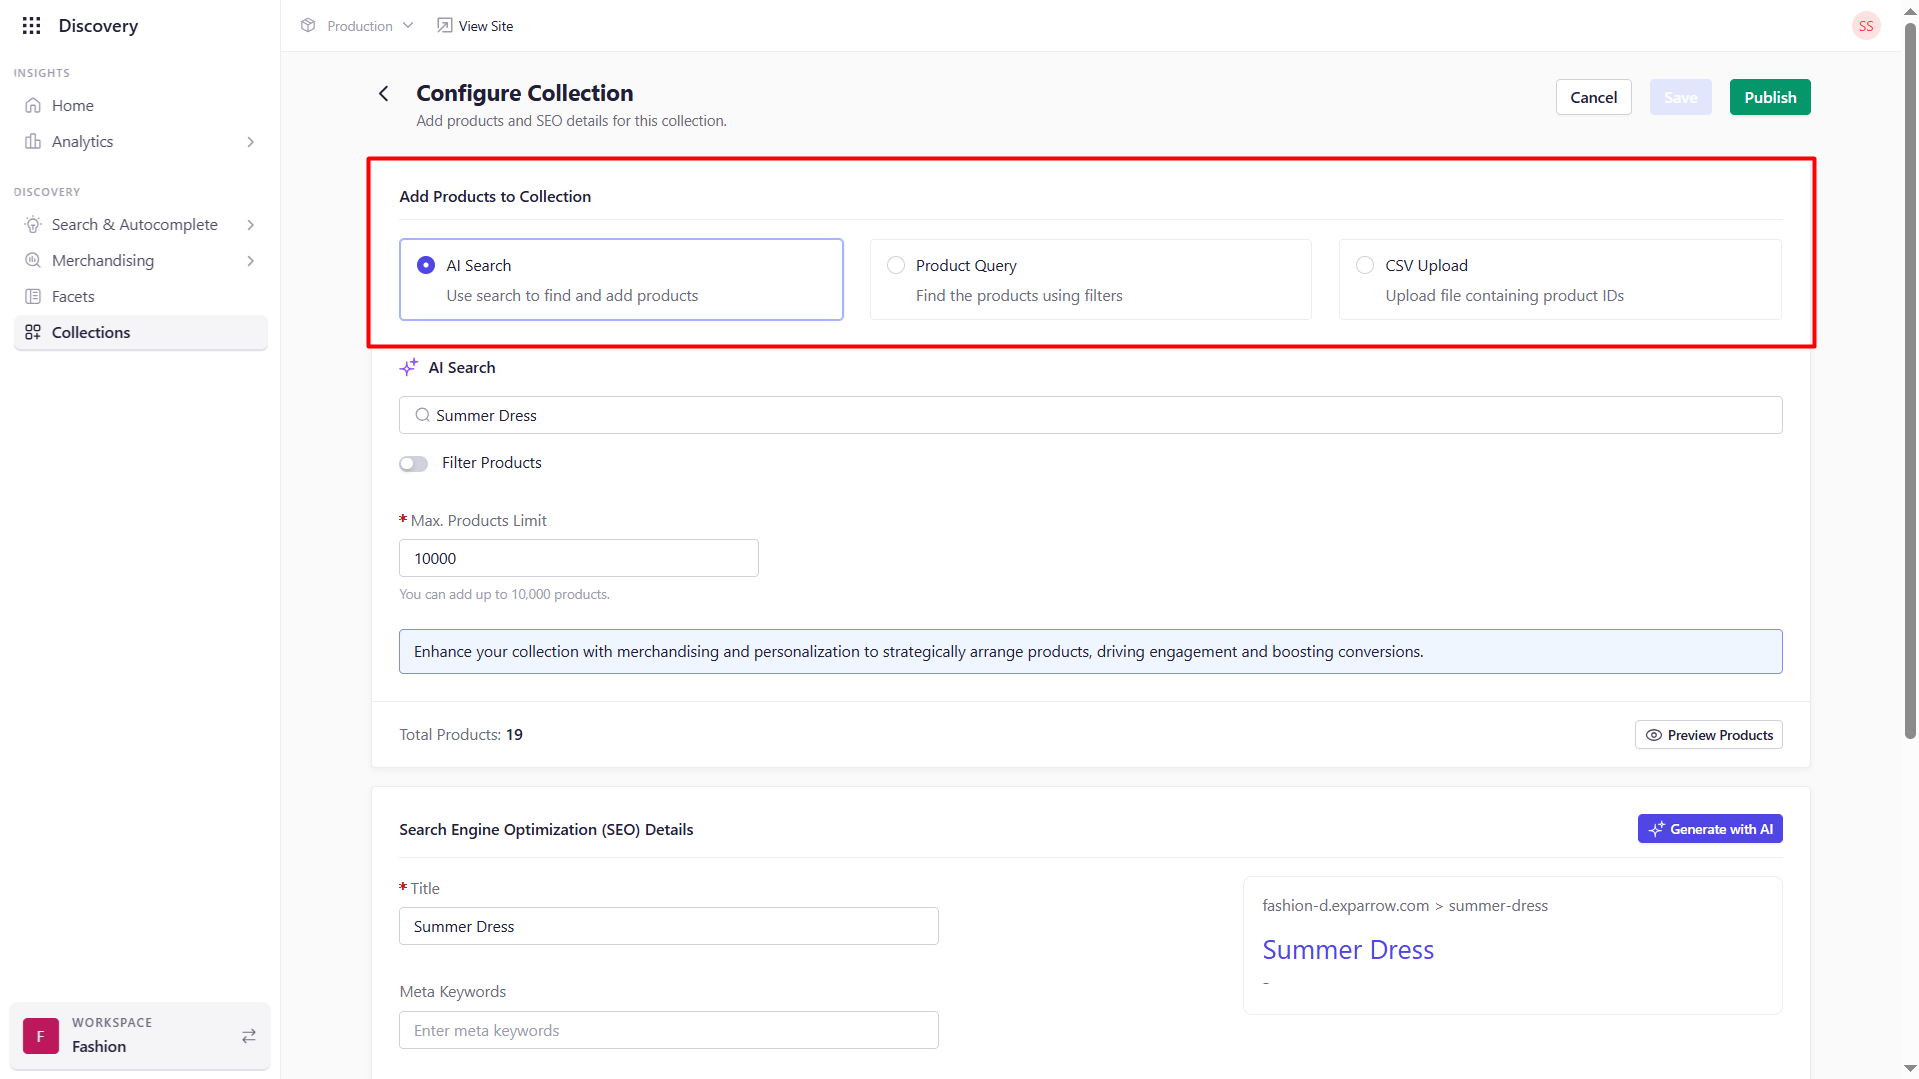Click the Facets sidebar icon
1919x1079 pixels.
click(33, 297)
